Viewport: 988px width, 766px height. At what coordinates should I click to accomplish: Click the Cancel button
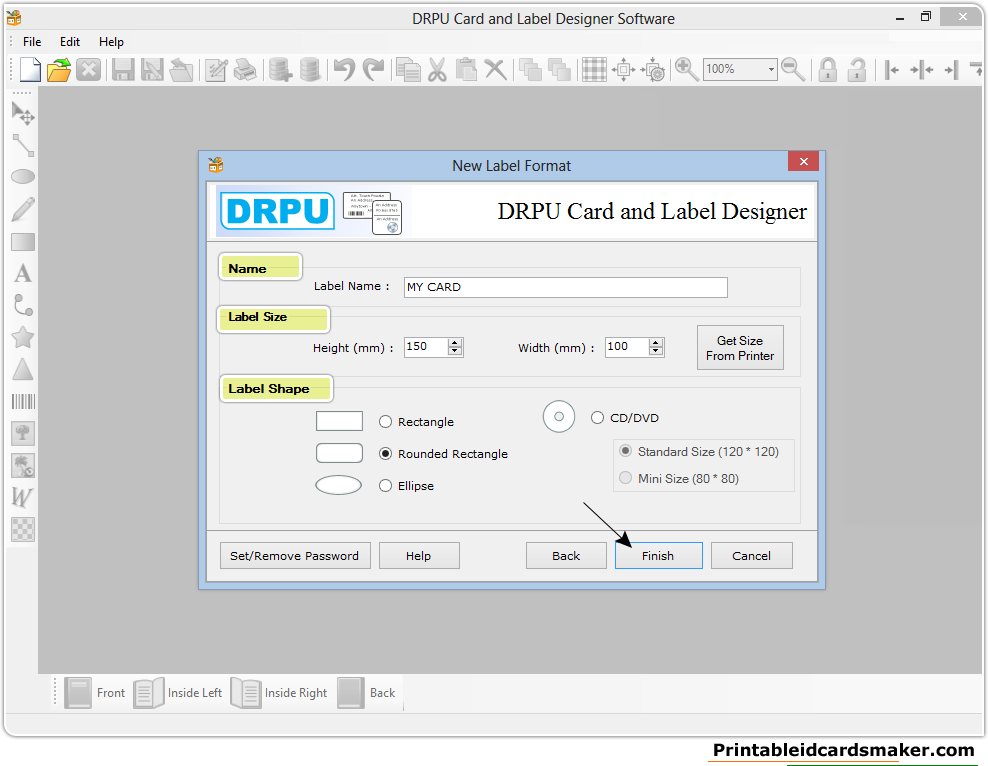(x=752, y=556)
